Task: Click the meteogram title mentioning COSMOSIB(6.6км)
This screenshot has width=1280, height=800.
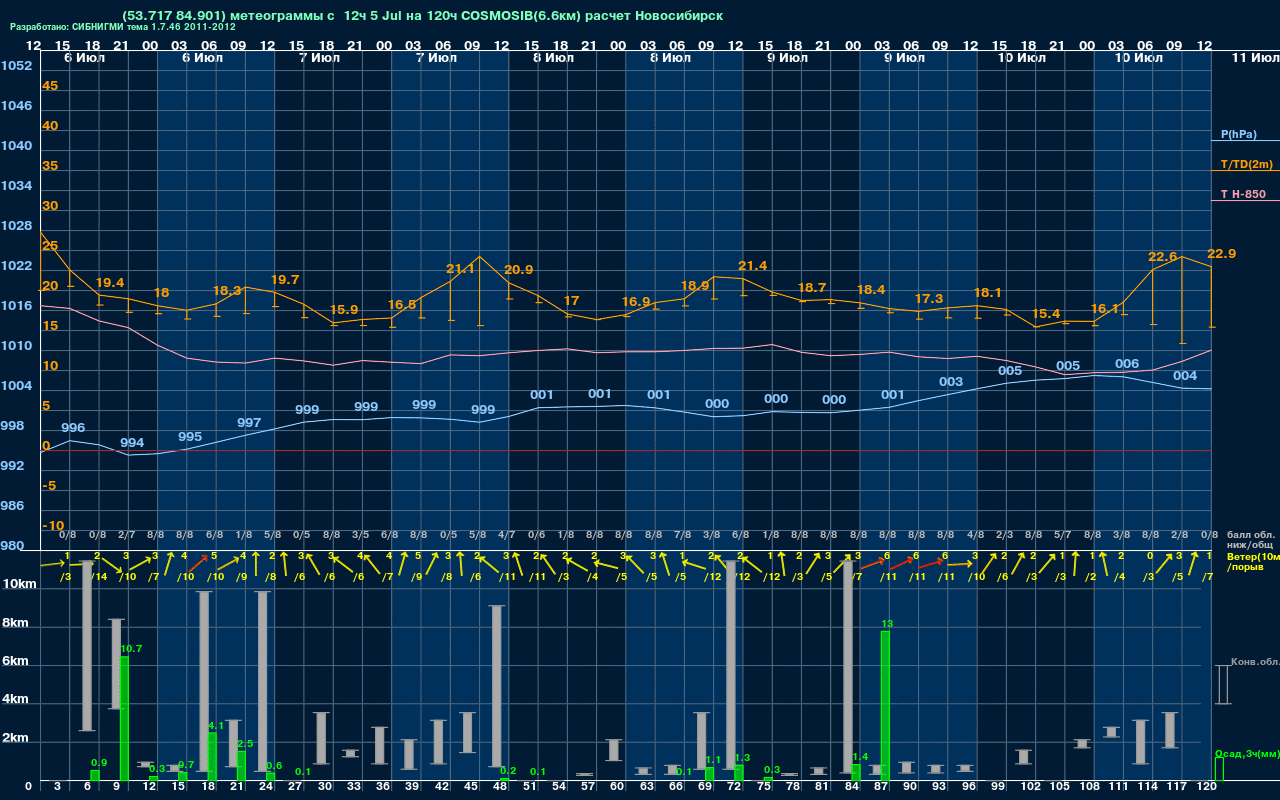Action: 423,16
